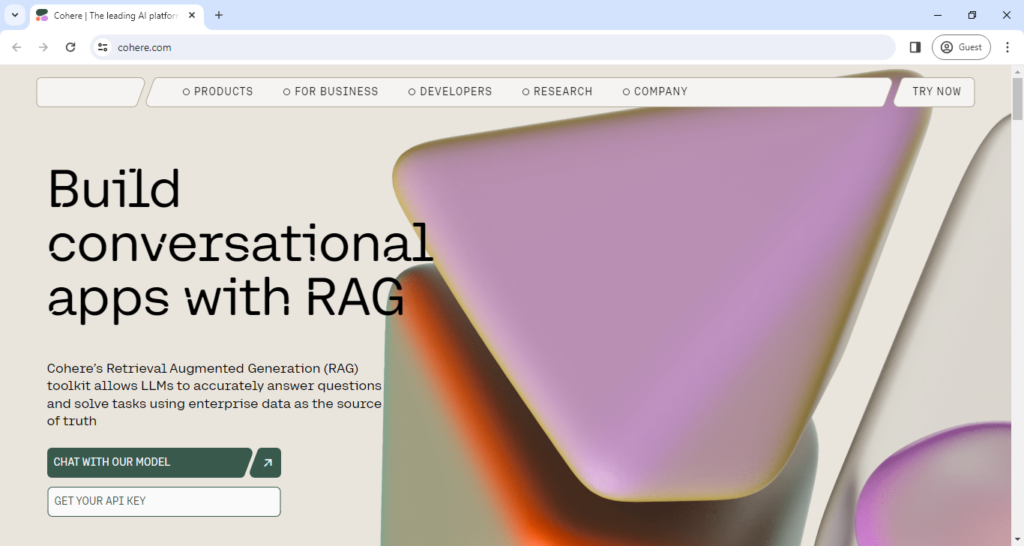Click Get Your API Key button
Viewport: 1024px width, 546px height.
point(164,501)
